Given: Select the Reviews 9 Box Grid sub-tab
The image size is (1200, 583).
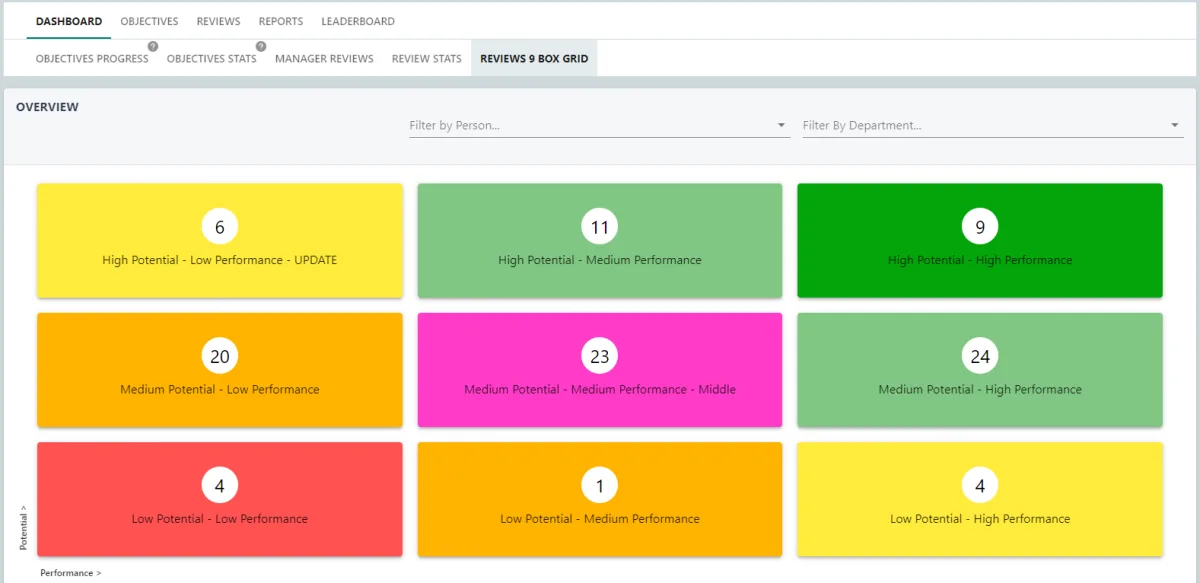Looking at the screenshot, I should pos(534,59).
